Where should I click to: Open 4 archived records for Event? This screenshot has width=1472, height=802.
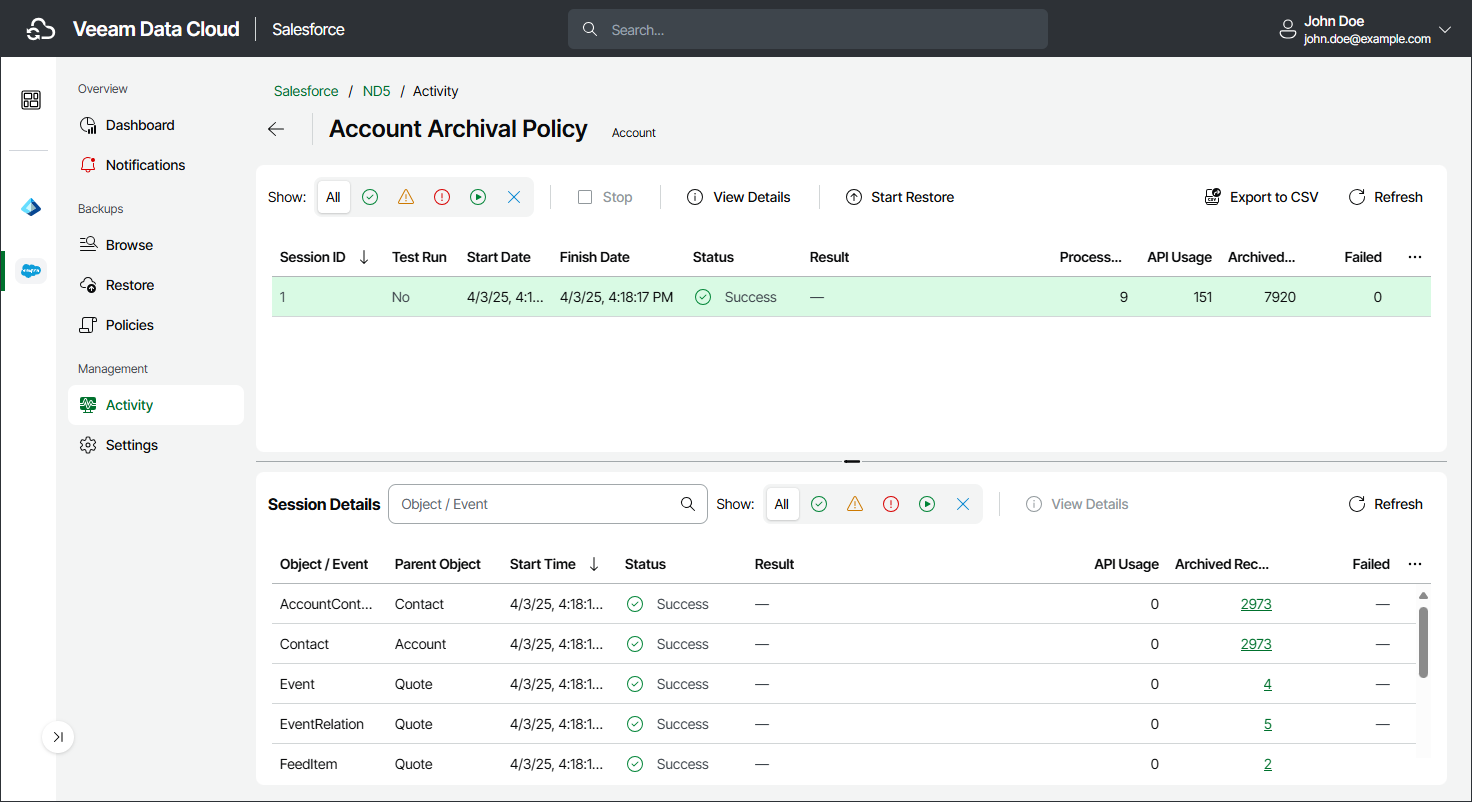[1268, 684]
